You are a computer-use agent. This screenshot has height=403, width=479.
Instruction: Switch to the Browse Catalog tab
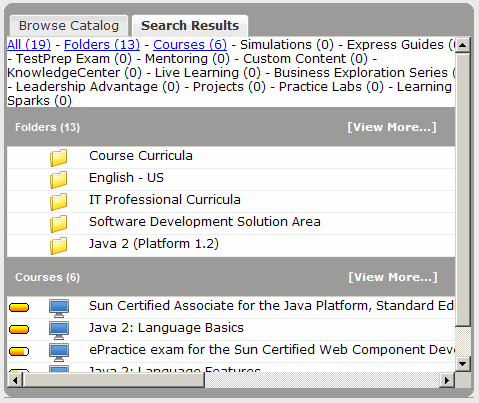pos(69,26)
